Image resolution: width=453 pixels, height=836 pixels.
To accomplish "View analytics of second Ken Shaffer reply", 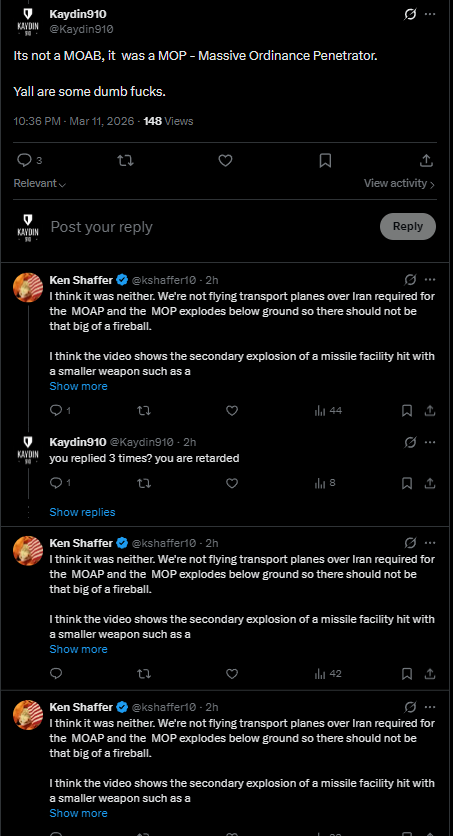I will pos(328,673).
